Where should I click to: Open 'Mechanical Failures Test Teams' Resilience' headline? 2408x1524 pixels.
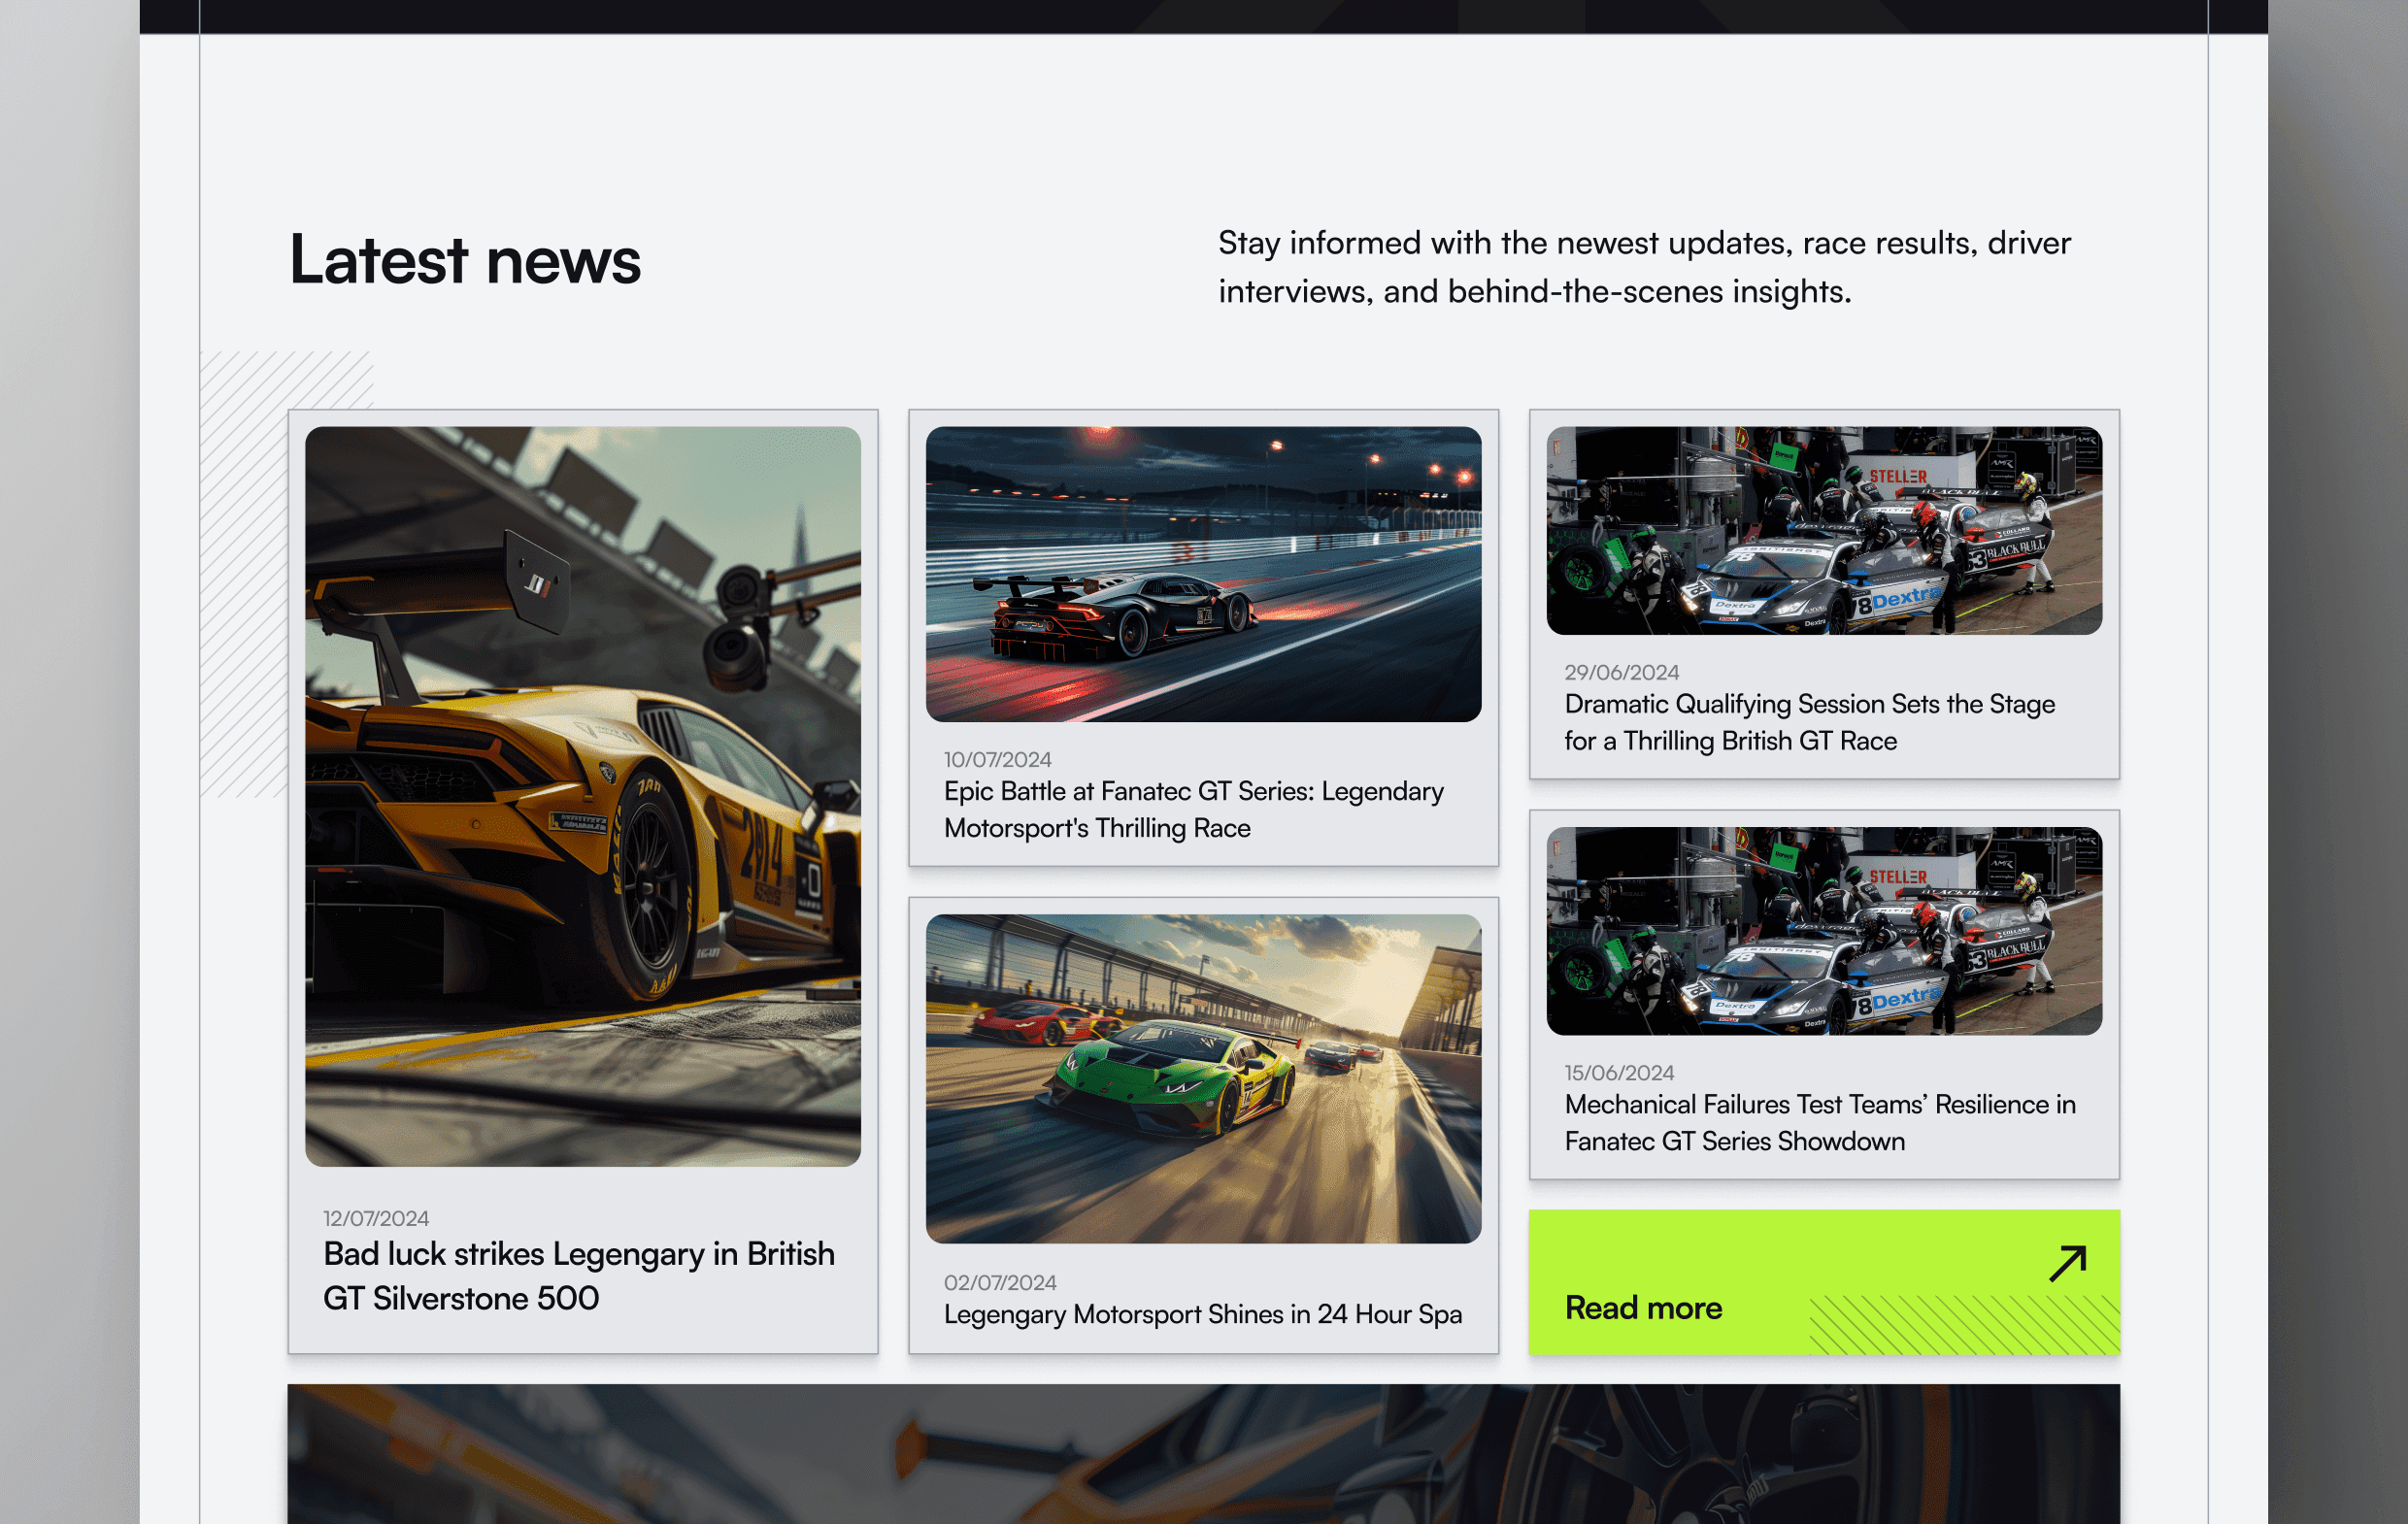coord(1819,1122)
